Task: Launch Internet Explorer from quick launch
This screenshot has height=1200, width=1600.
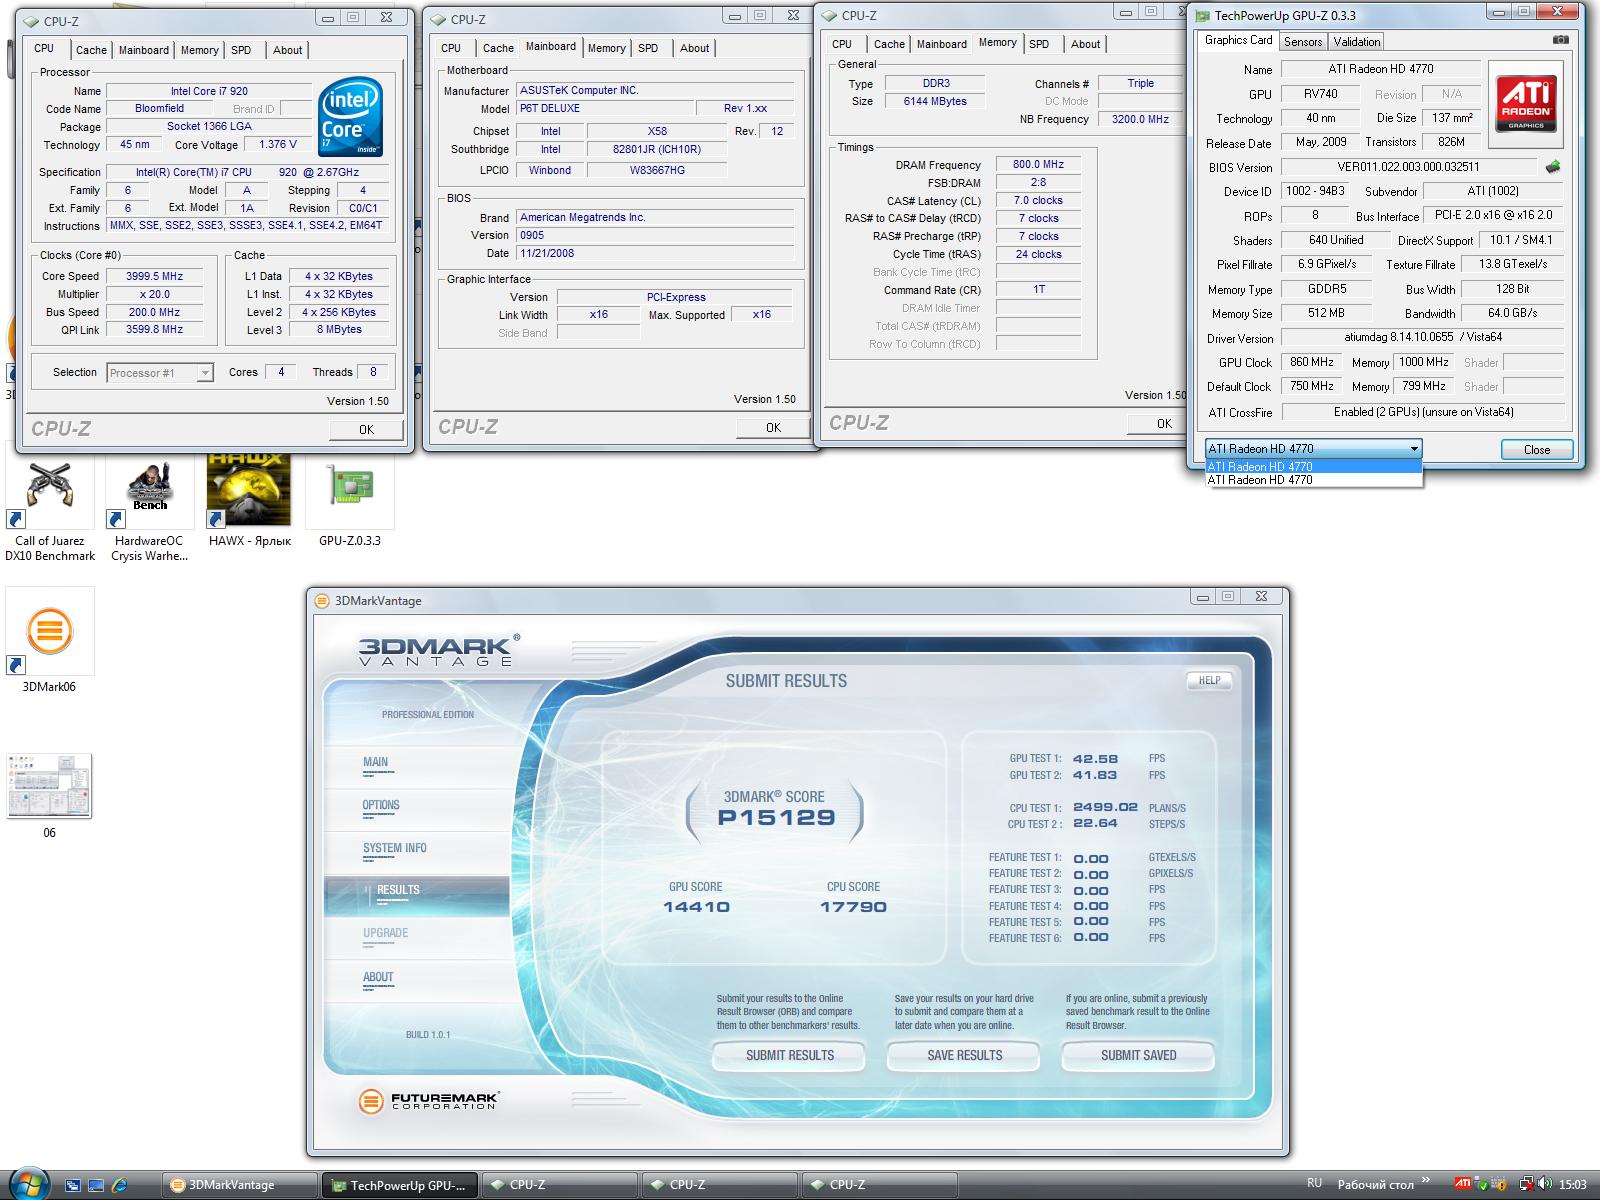Action: (x=119, y=1185)
